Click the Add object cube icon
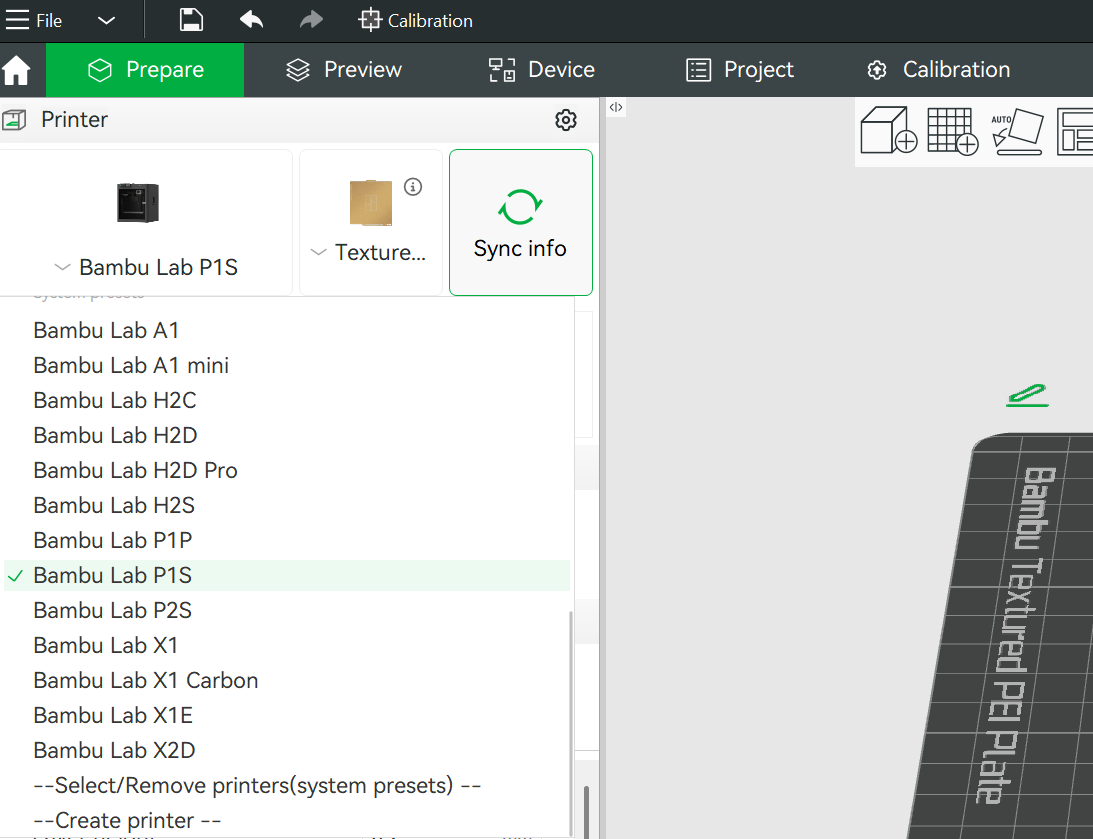The width and height of the screenshot is (1093, 839). pyautogui.click(x=889, y=130)
